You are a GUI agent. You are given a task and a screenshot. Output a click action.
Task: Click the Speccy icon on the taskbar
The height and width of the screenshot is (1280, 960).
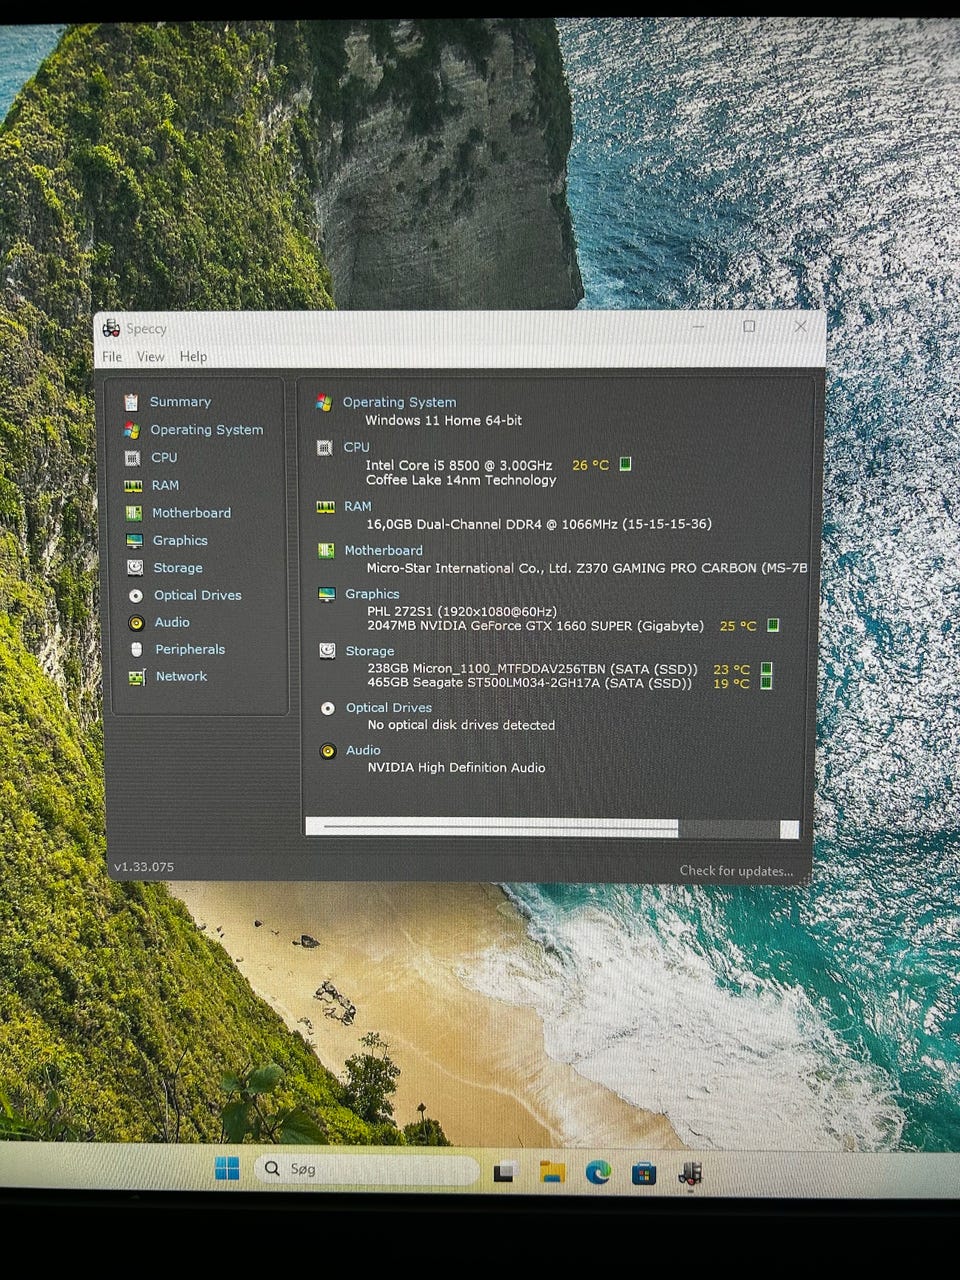(x=690, y=1174)
